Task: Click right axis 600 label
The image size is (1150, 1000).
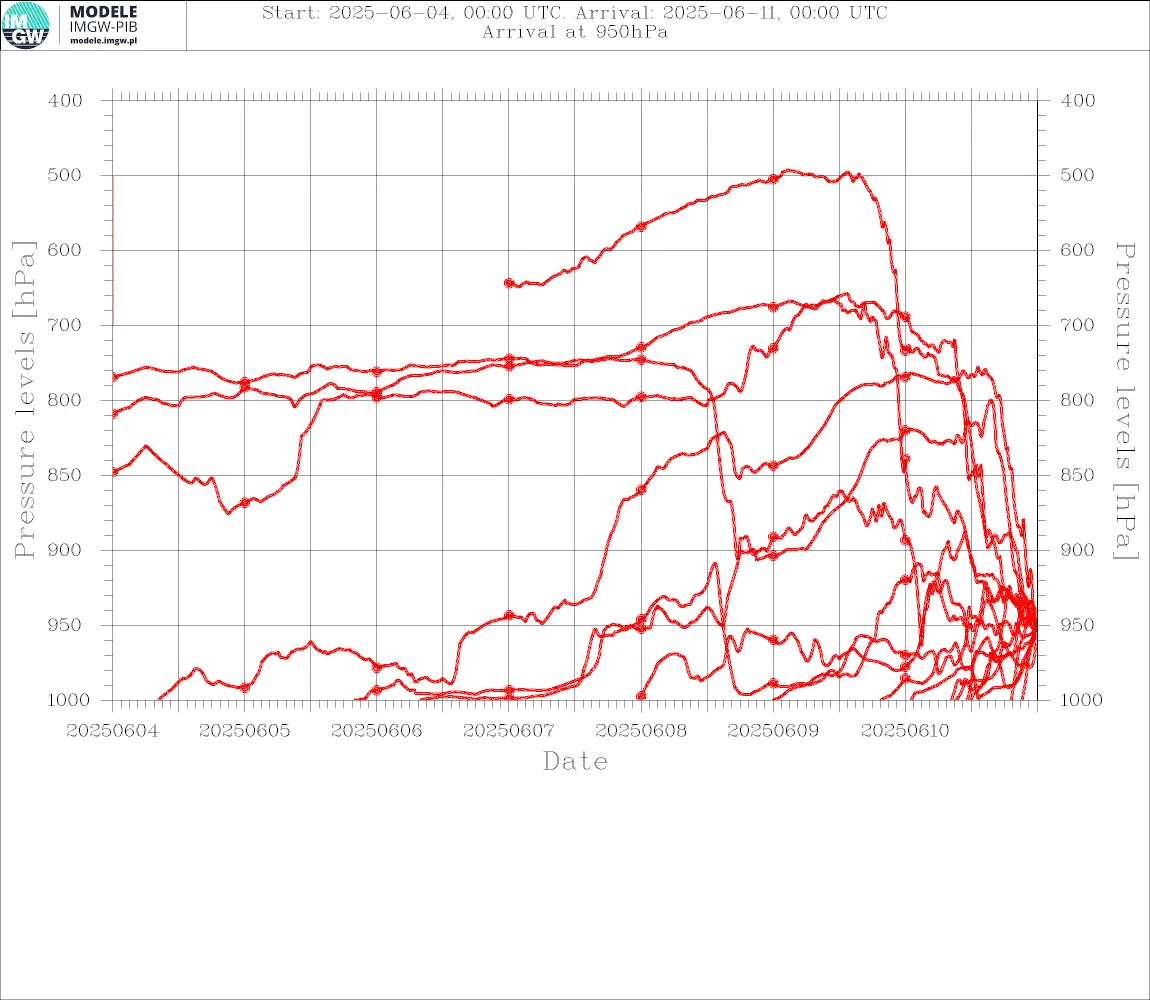Action: [1077, 250]
